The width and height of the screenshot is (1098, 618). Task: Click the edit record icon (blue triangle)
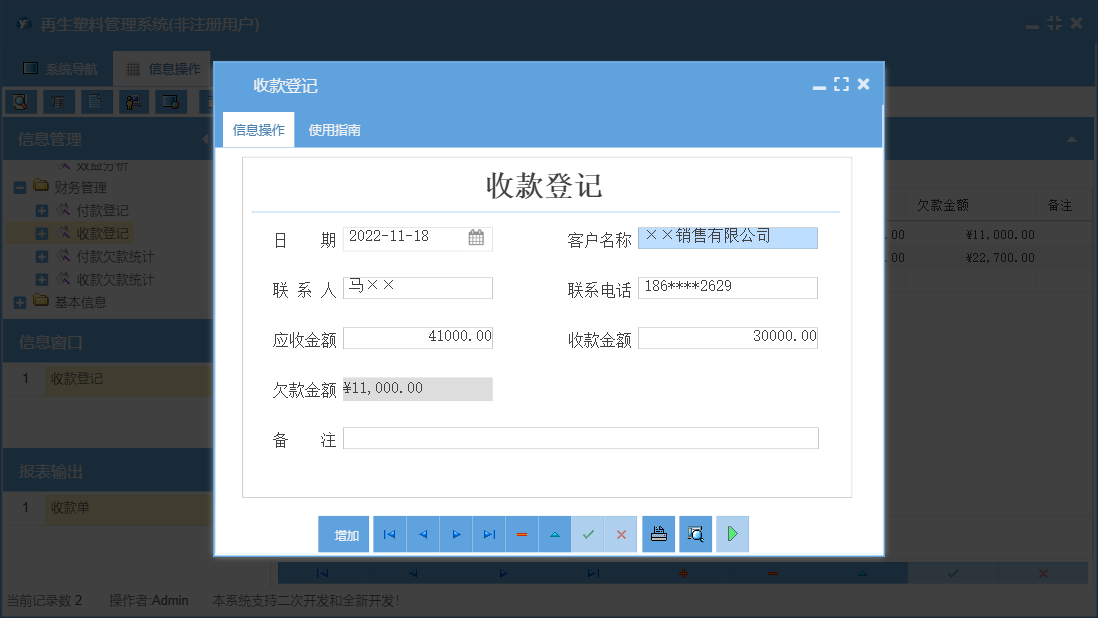point(555,533)
